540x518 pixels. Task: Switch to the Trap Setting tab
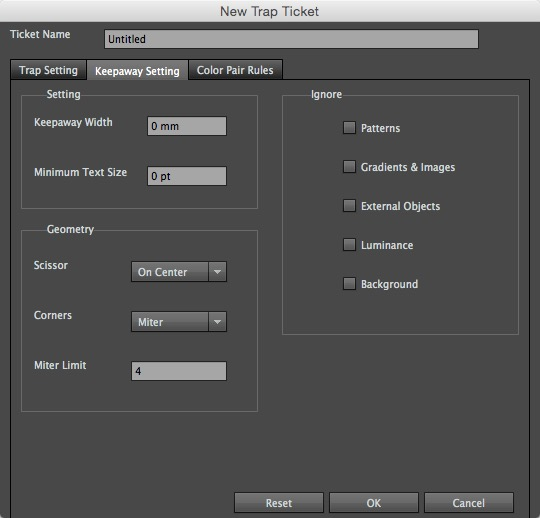click(x=48, y=70)
